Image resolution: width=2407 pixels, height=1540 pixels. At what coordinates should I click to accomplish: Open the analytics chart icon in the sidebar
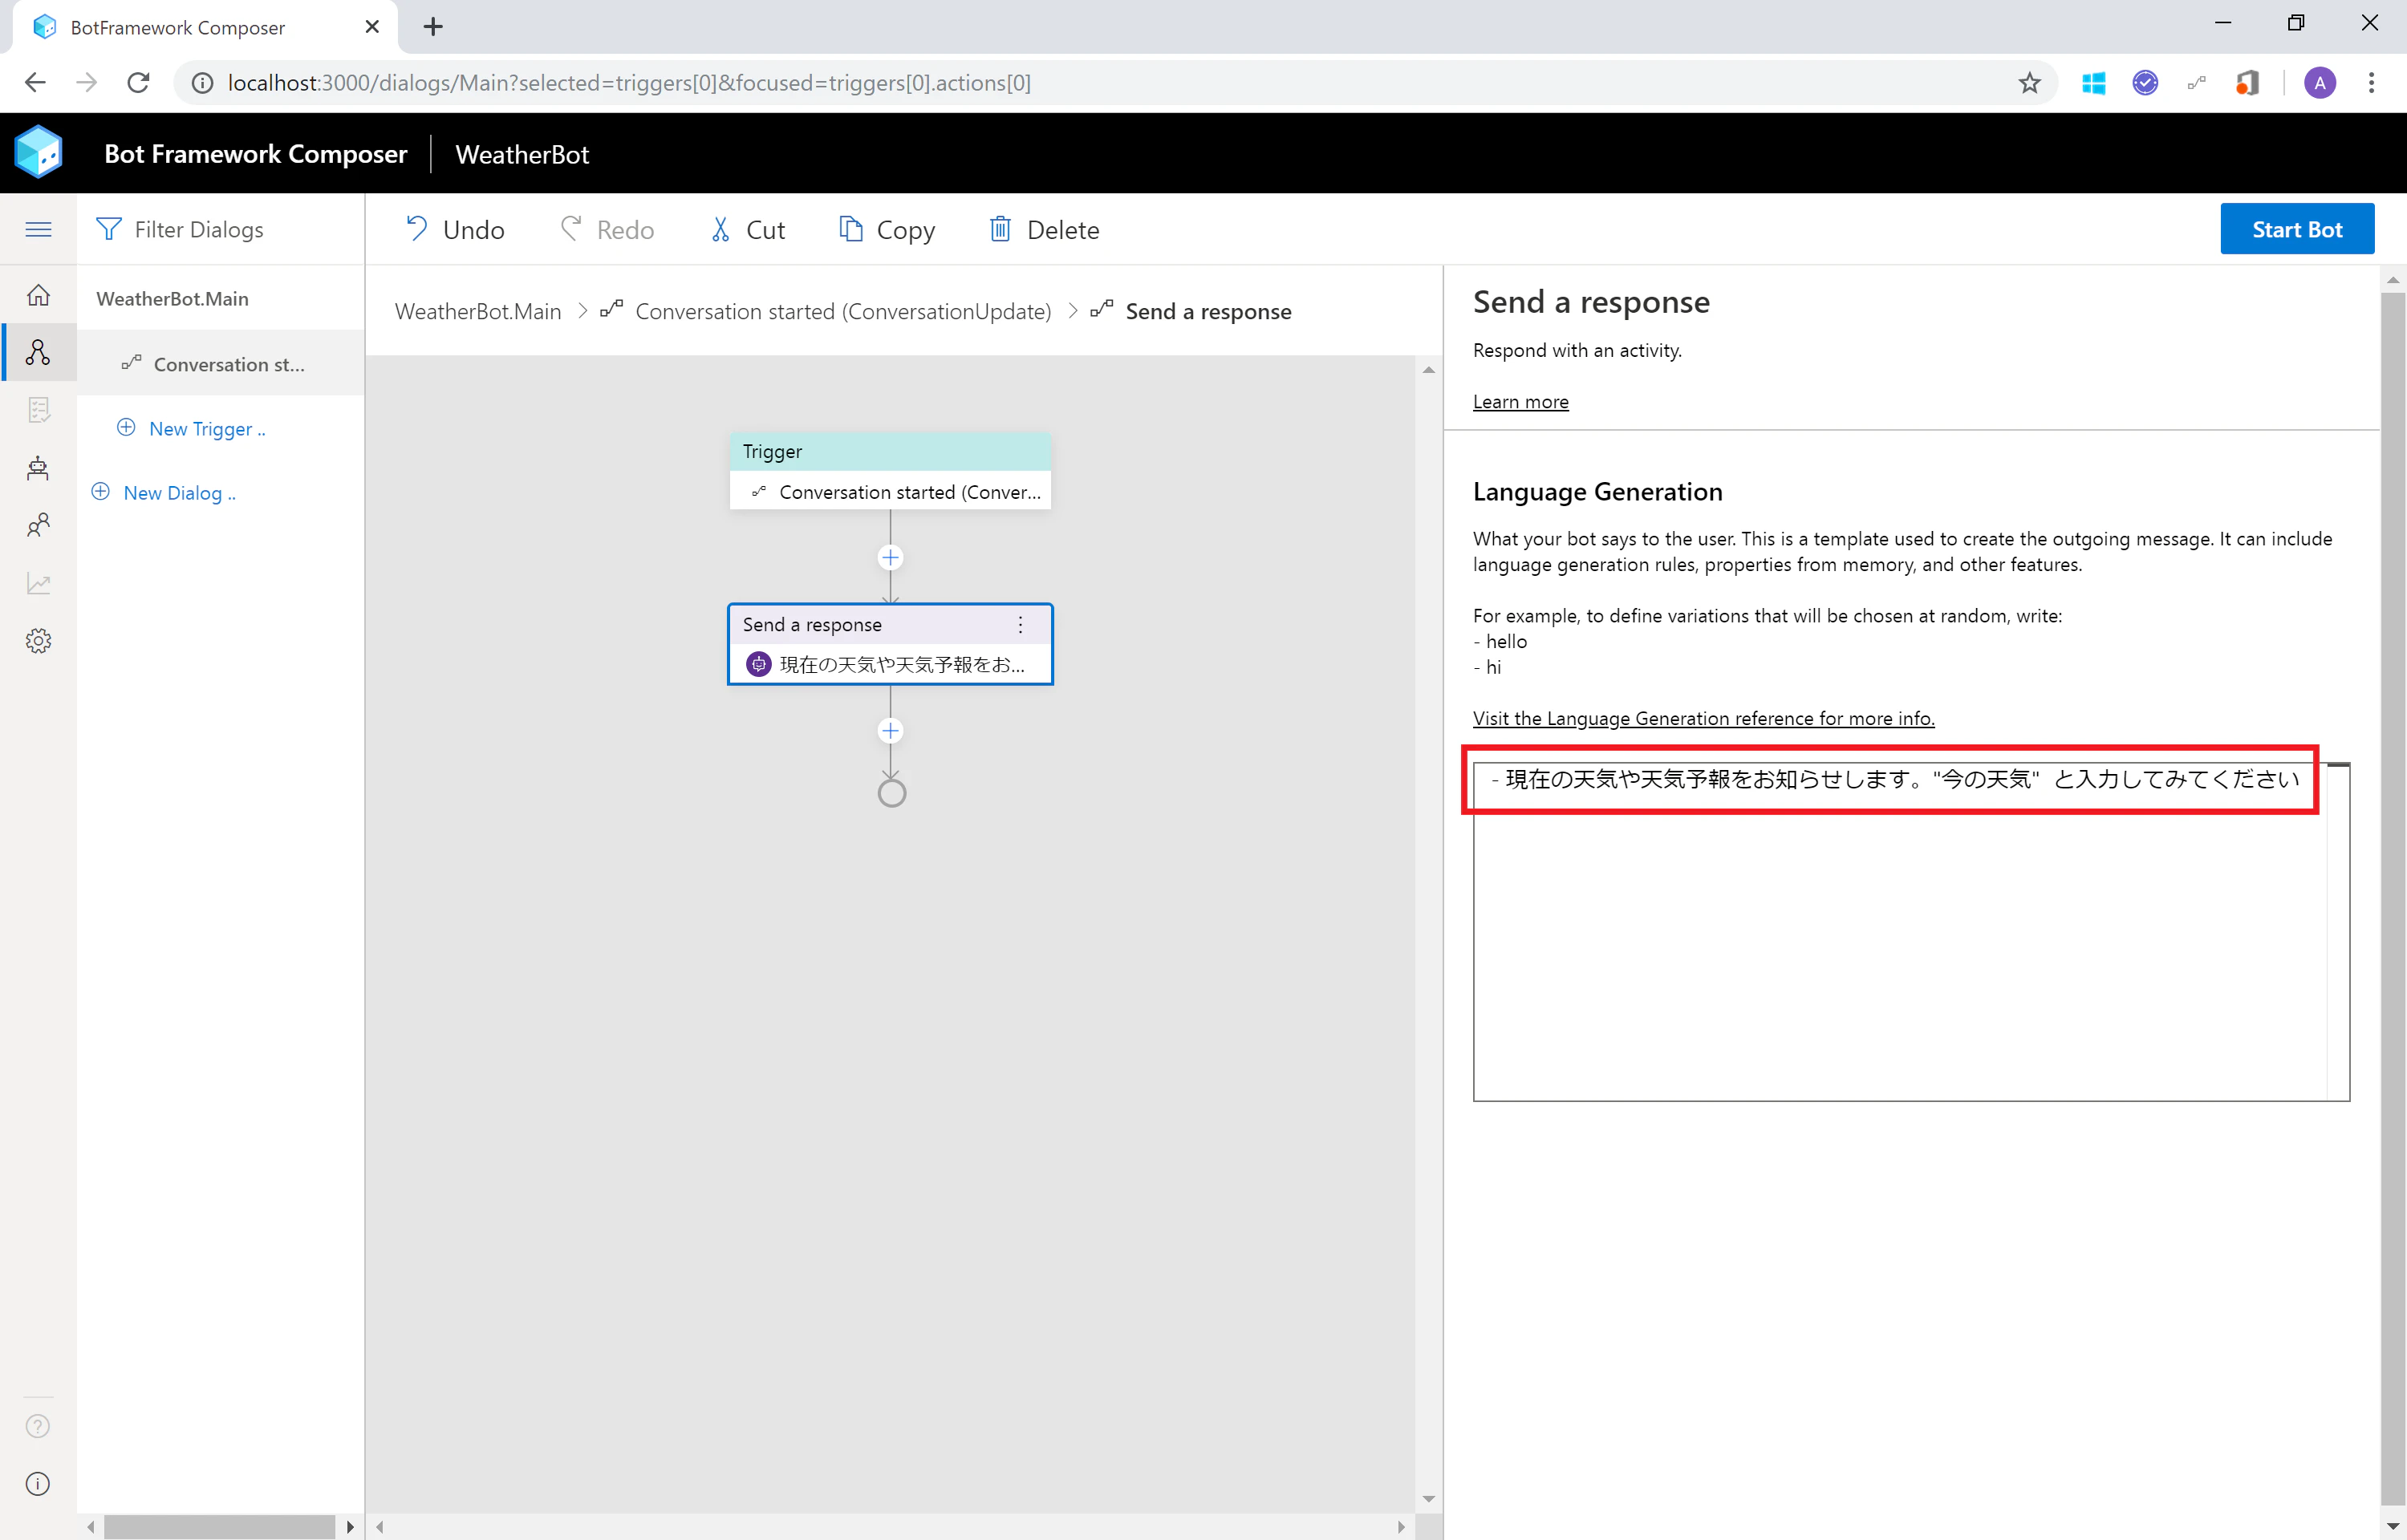pyautogui.click(x=38, y=583)
